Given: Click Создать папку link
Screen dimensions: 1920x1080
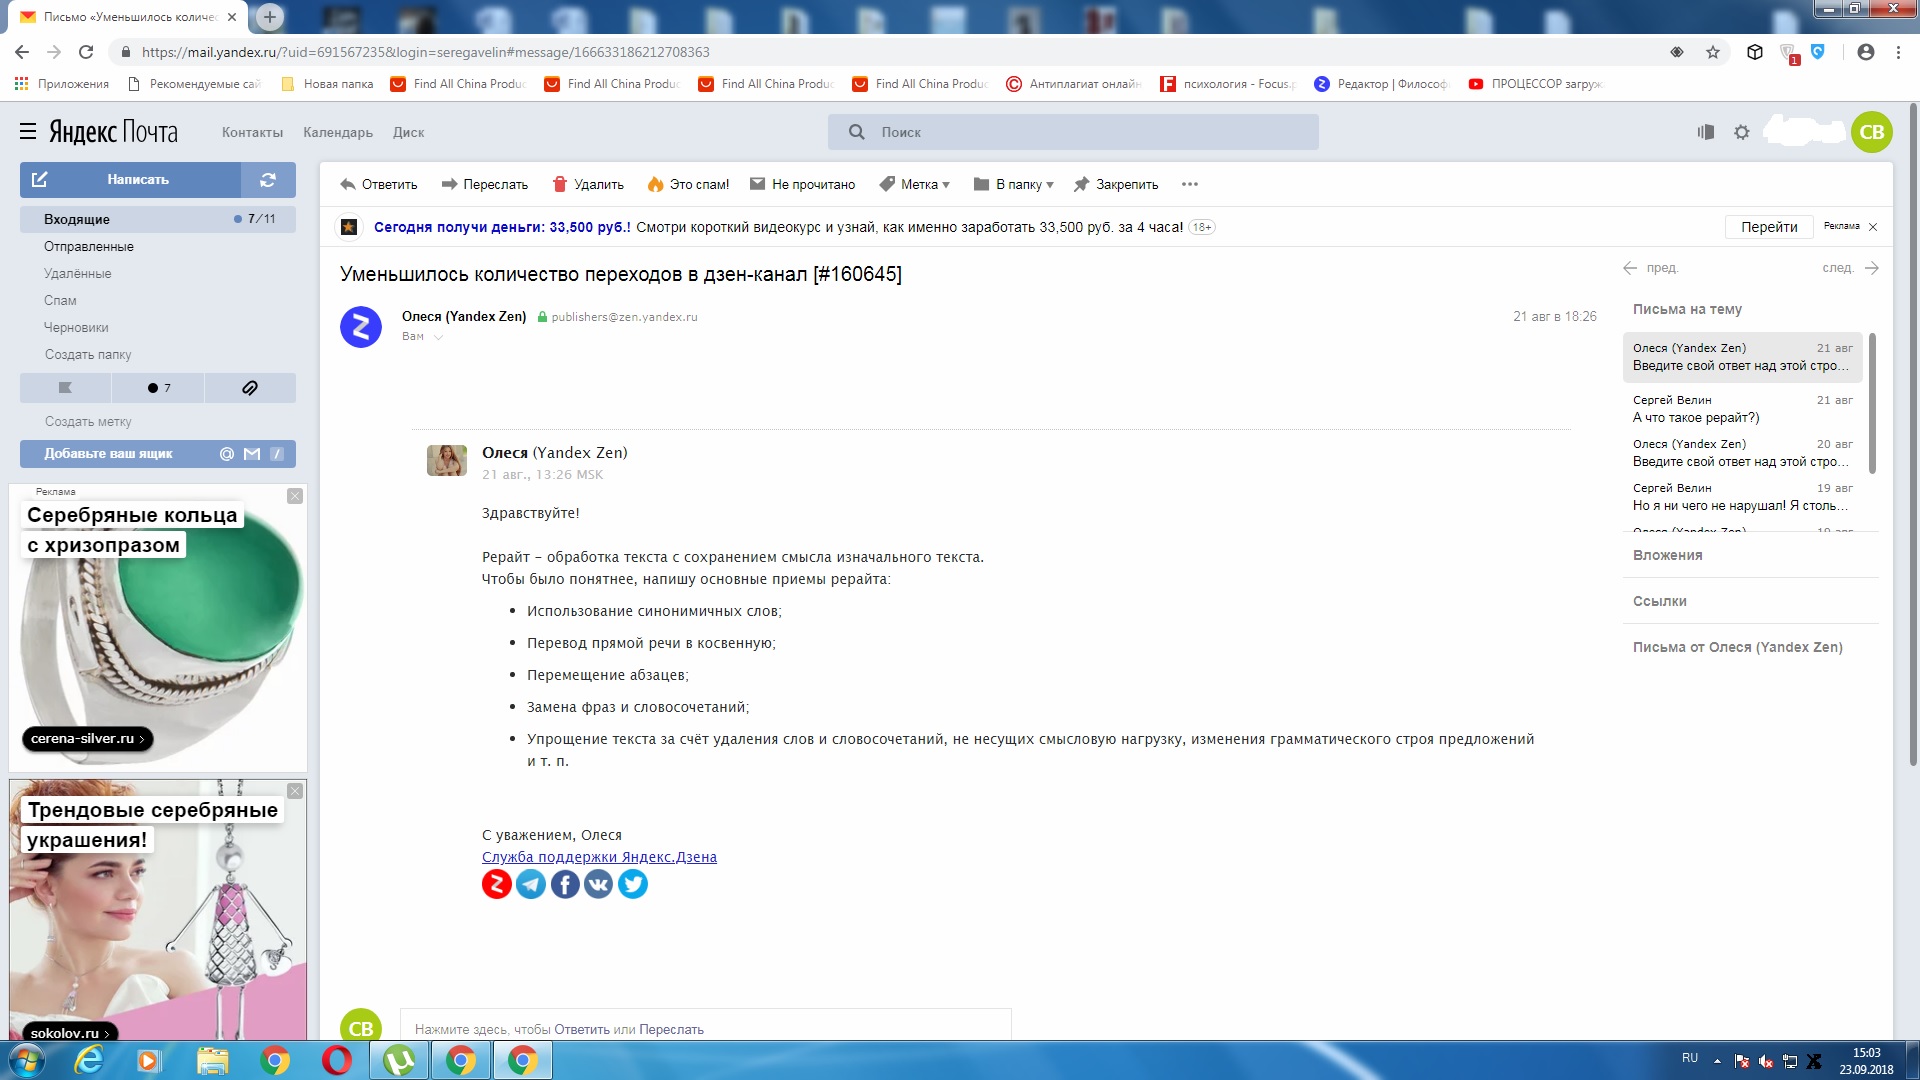Looking at the screenshot, I should pos(88,354).
